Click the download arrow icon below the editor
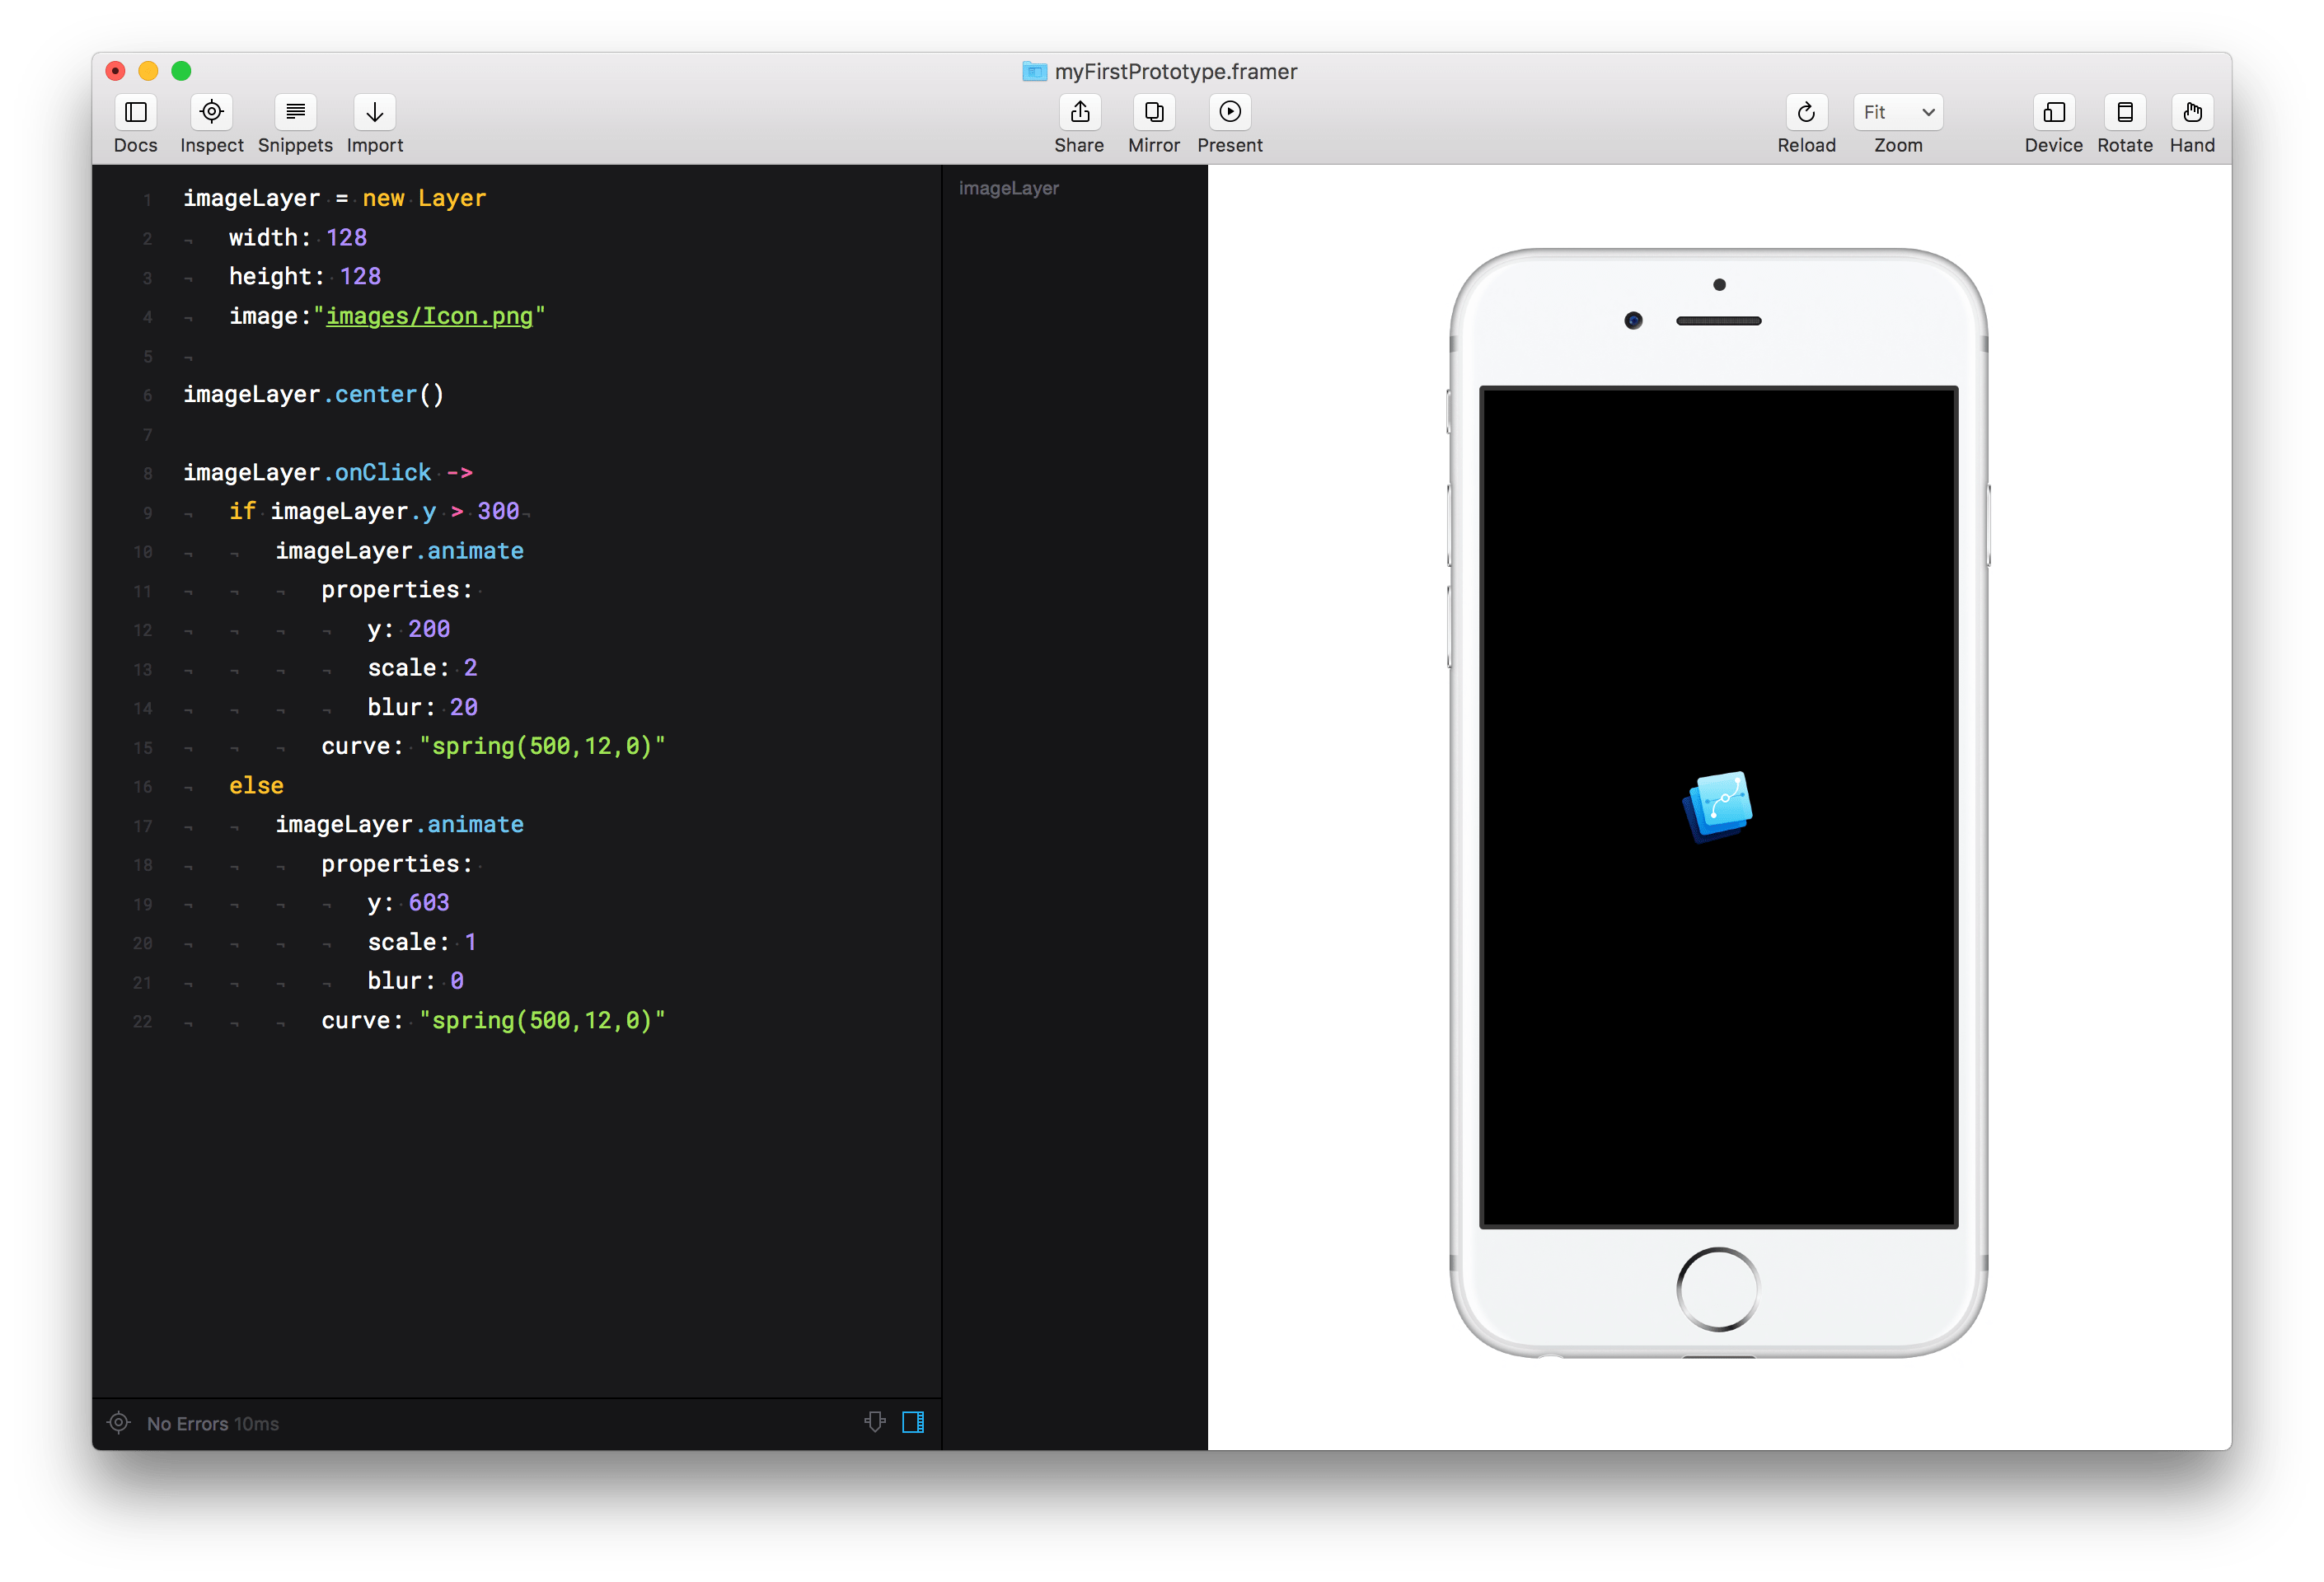 coord(875,1422)
